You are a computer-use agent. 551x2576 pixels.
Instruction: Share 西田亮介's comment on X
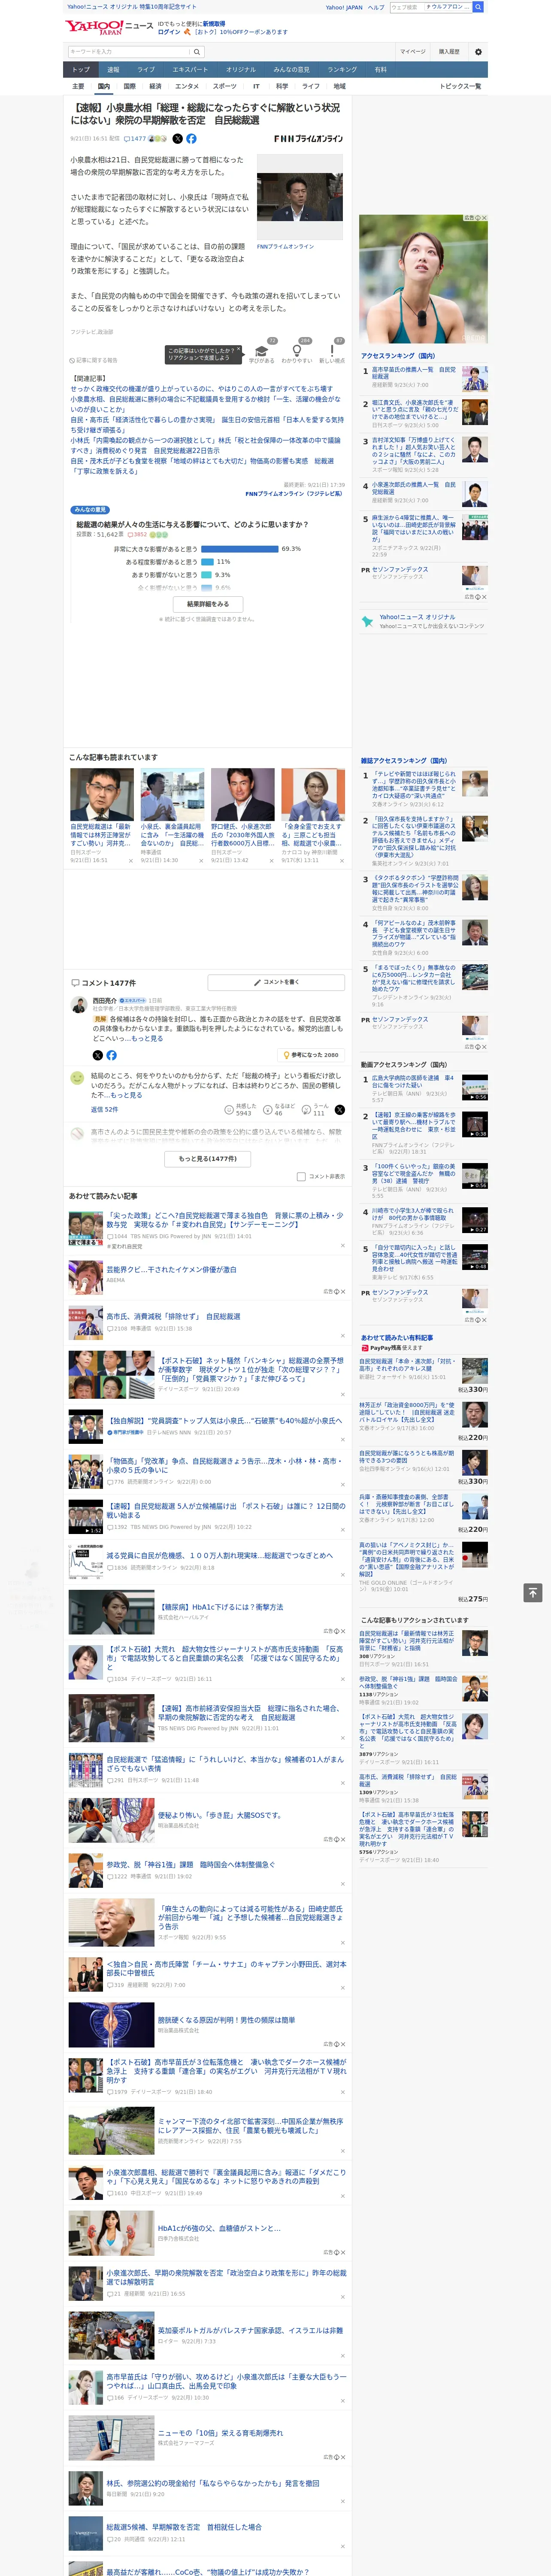[x=97, y=1055]
